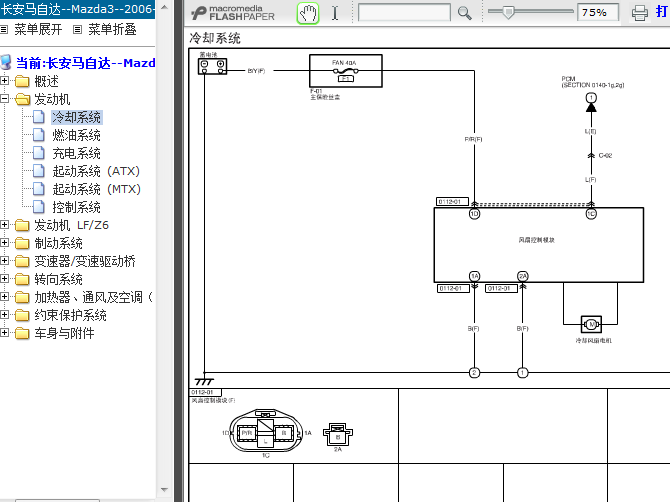Click the magnifier search icon
The image size is (670, 502).
coord(464,13)
